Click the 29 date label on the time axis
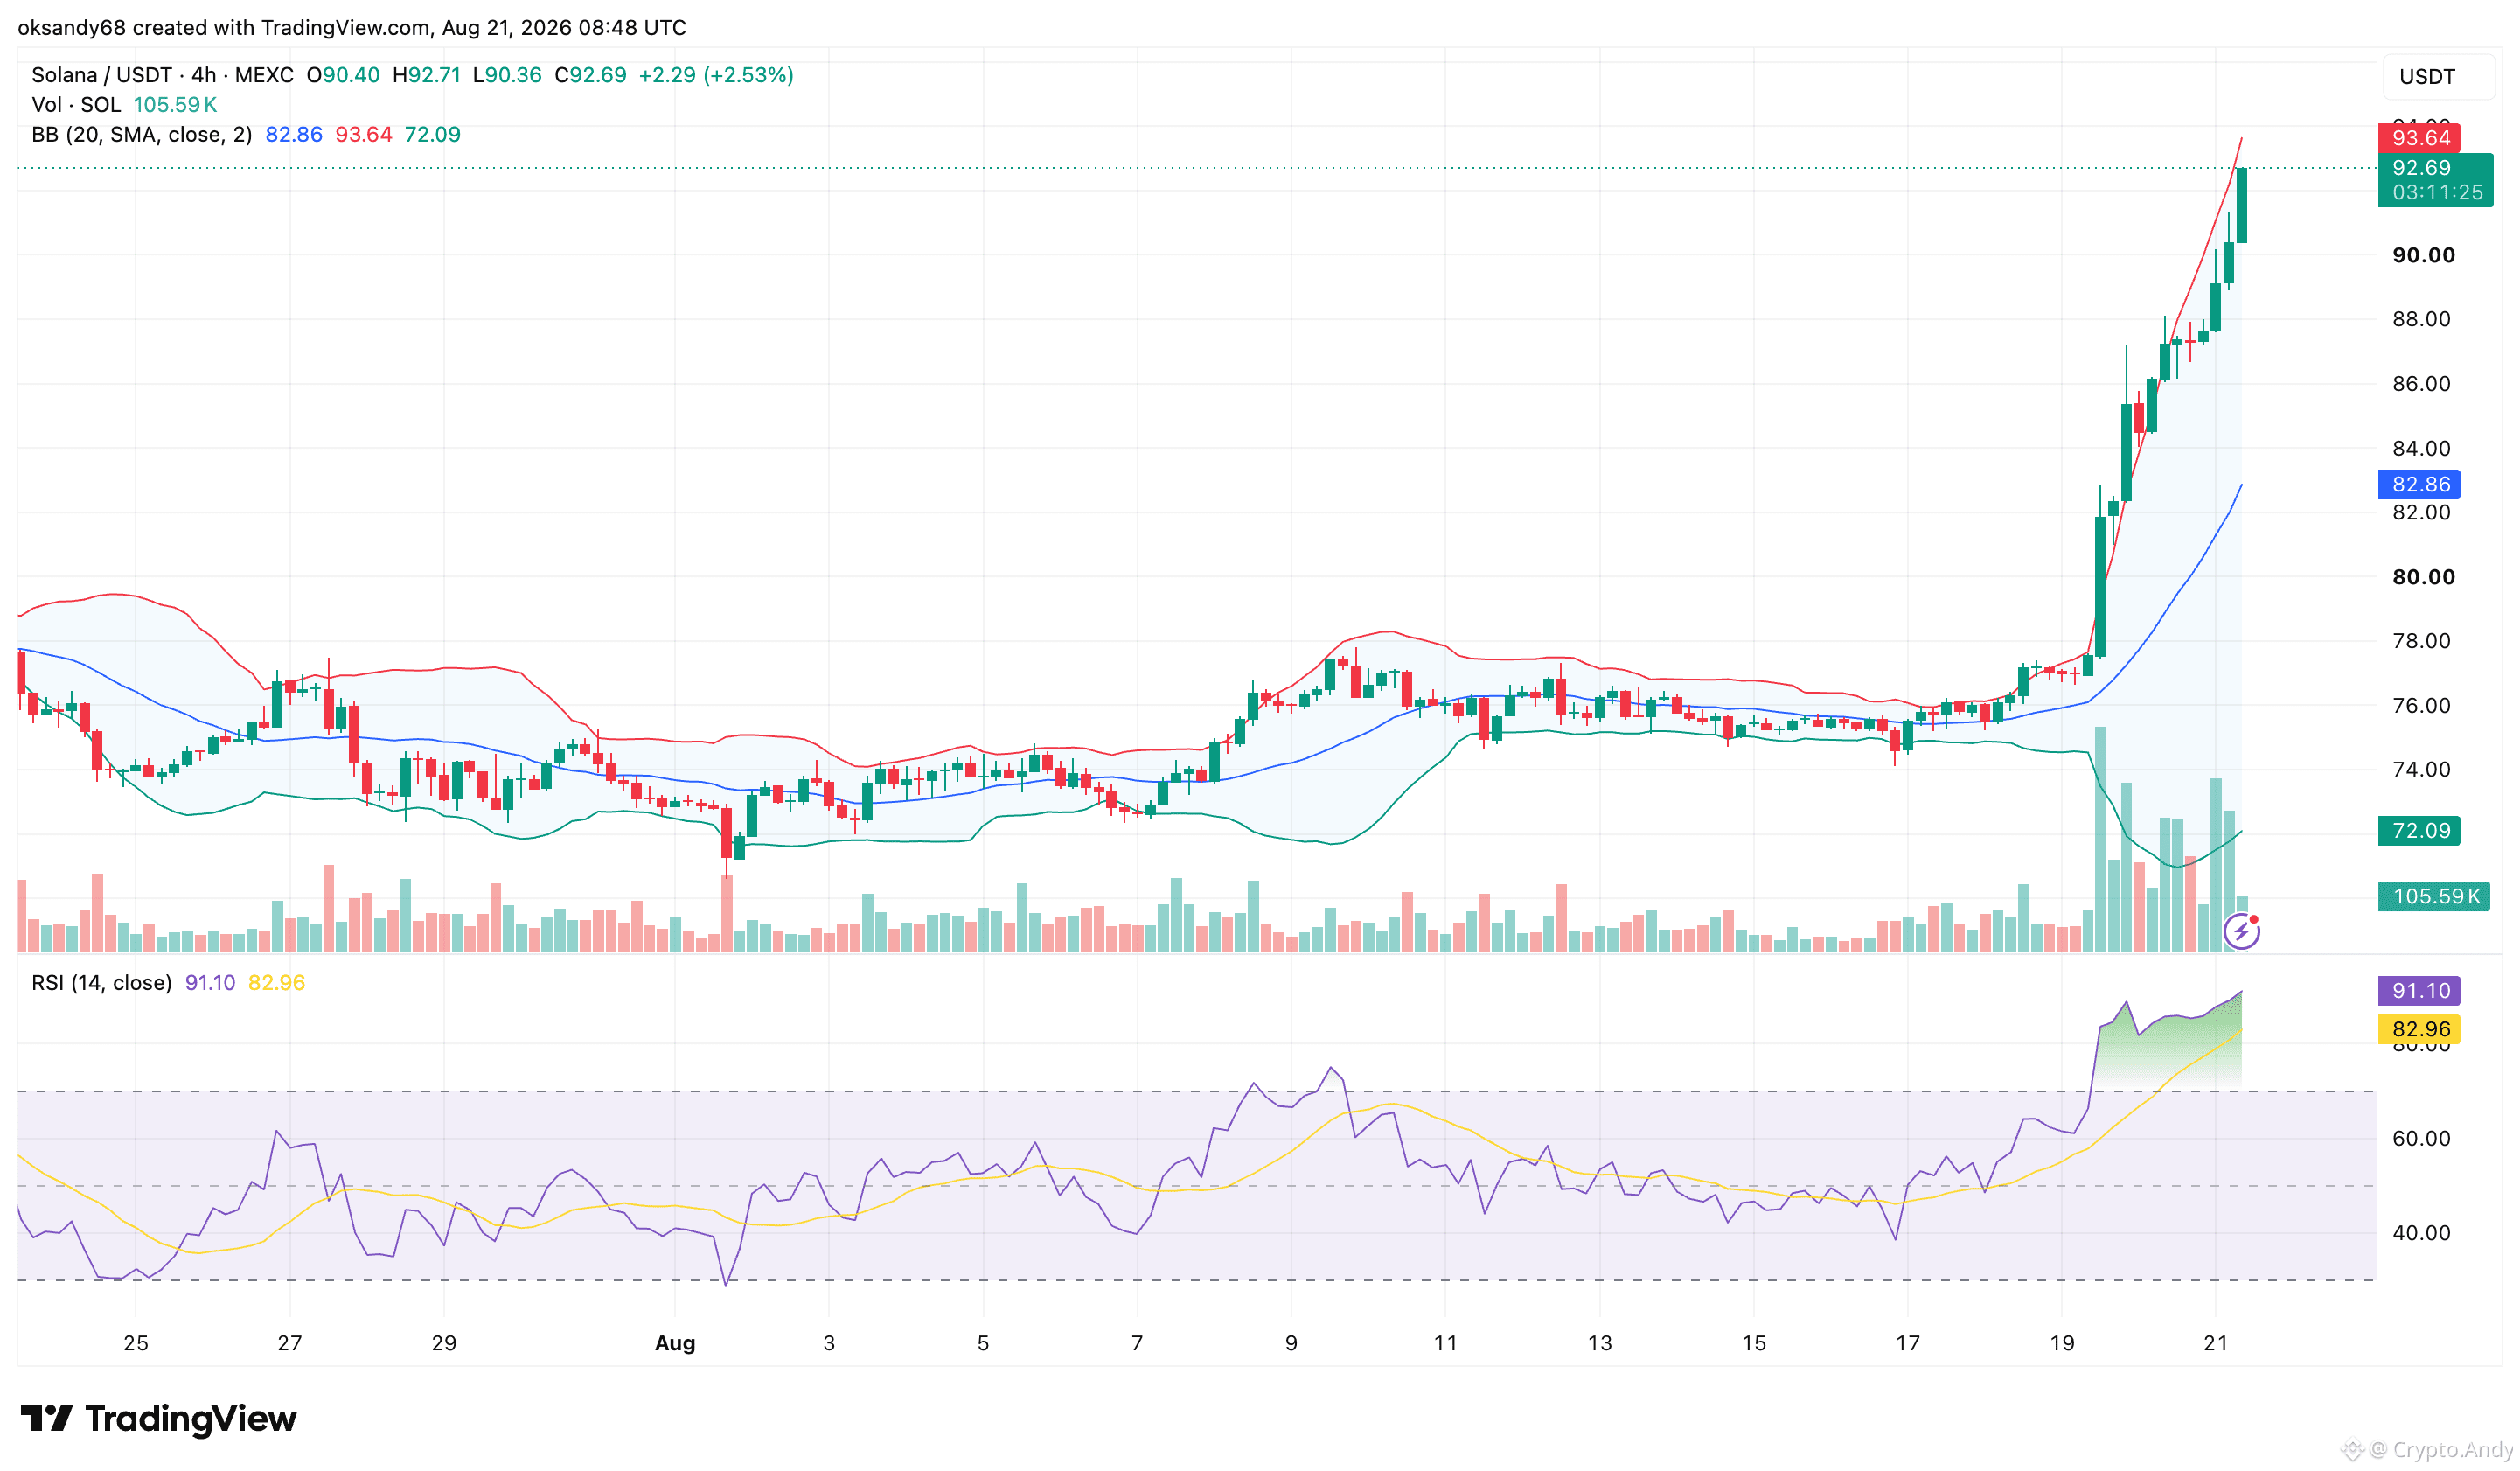Image resolution: width=2520 pixels, height=1471 pixels. click(x=444, y=1343)
